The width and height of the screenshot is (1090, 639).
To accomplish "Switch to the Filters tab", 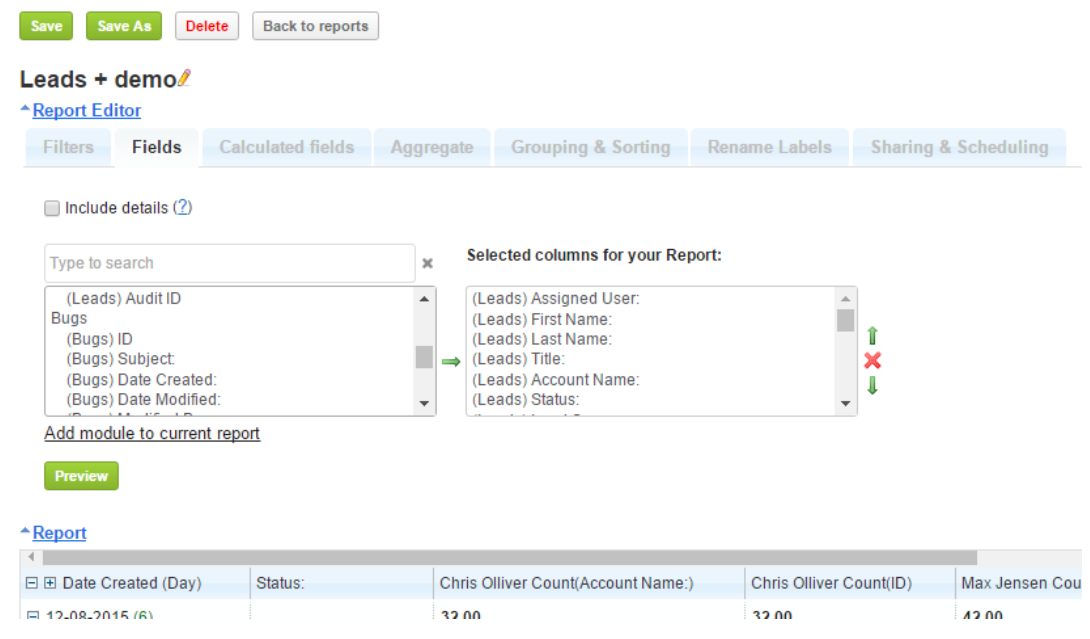I will pyautogui.click(x=68, y=147).
